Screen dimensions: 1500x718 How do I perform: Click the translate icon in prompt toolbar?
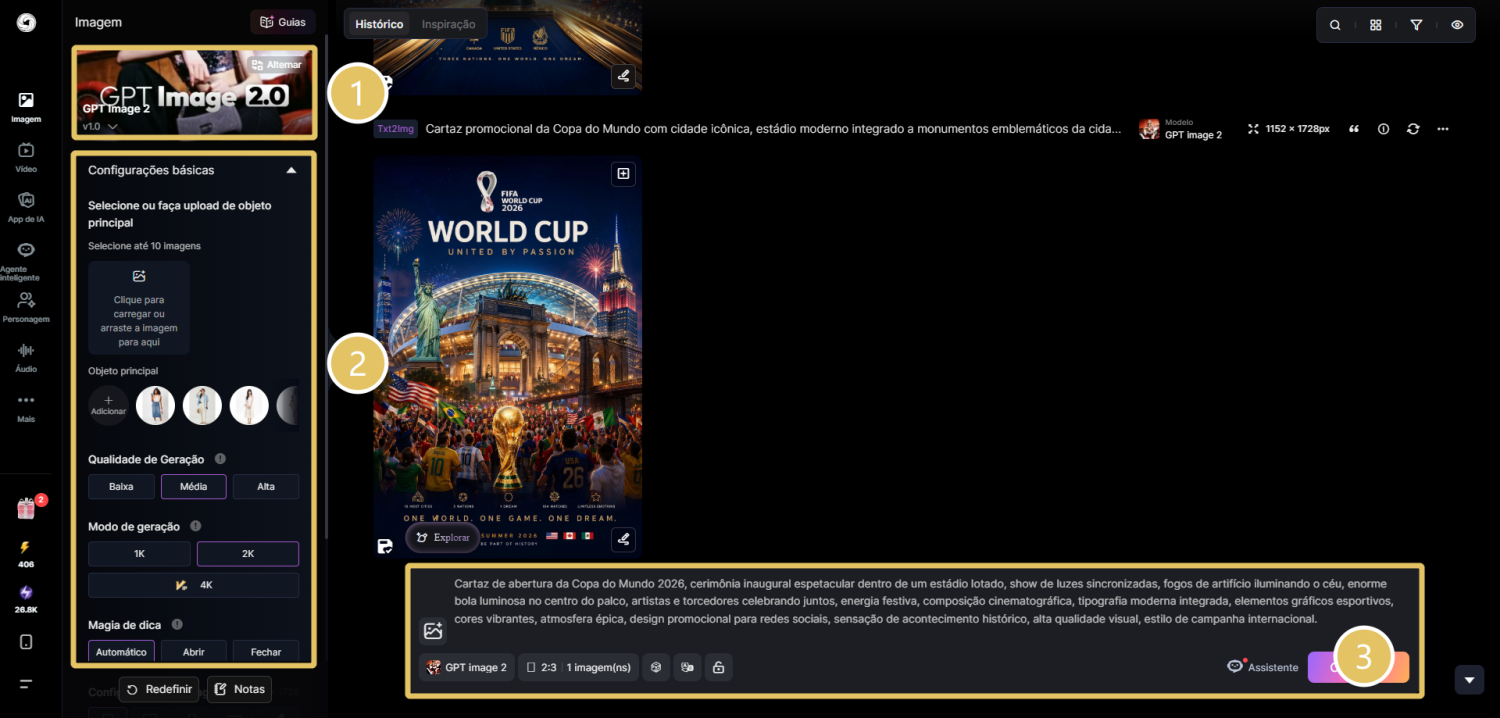pyautogui.click(x=687, y=667)
